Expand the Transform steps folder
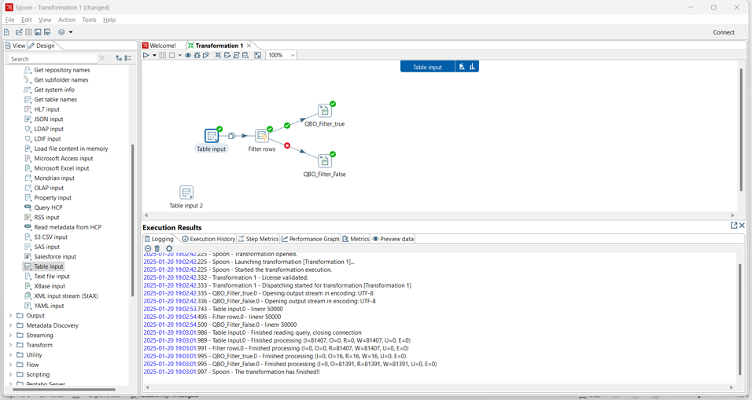755x400 pixels. pos(11,345)
